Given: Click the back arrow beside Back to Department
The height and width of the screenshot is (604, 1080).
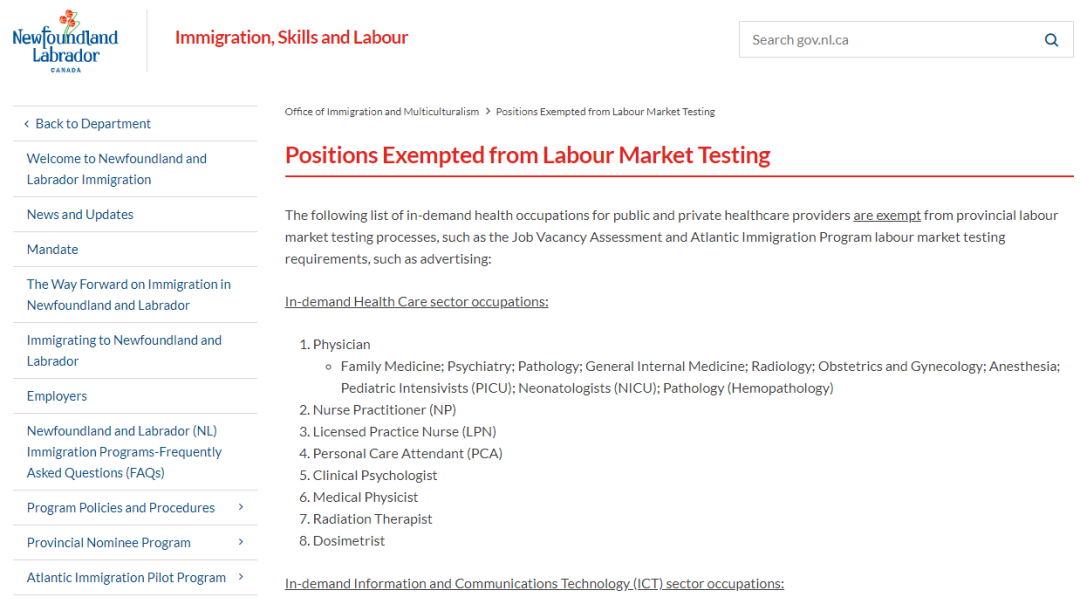Looking at the screenshot, I should point(26,124).
